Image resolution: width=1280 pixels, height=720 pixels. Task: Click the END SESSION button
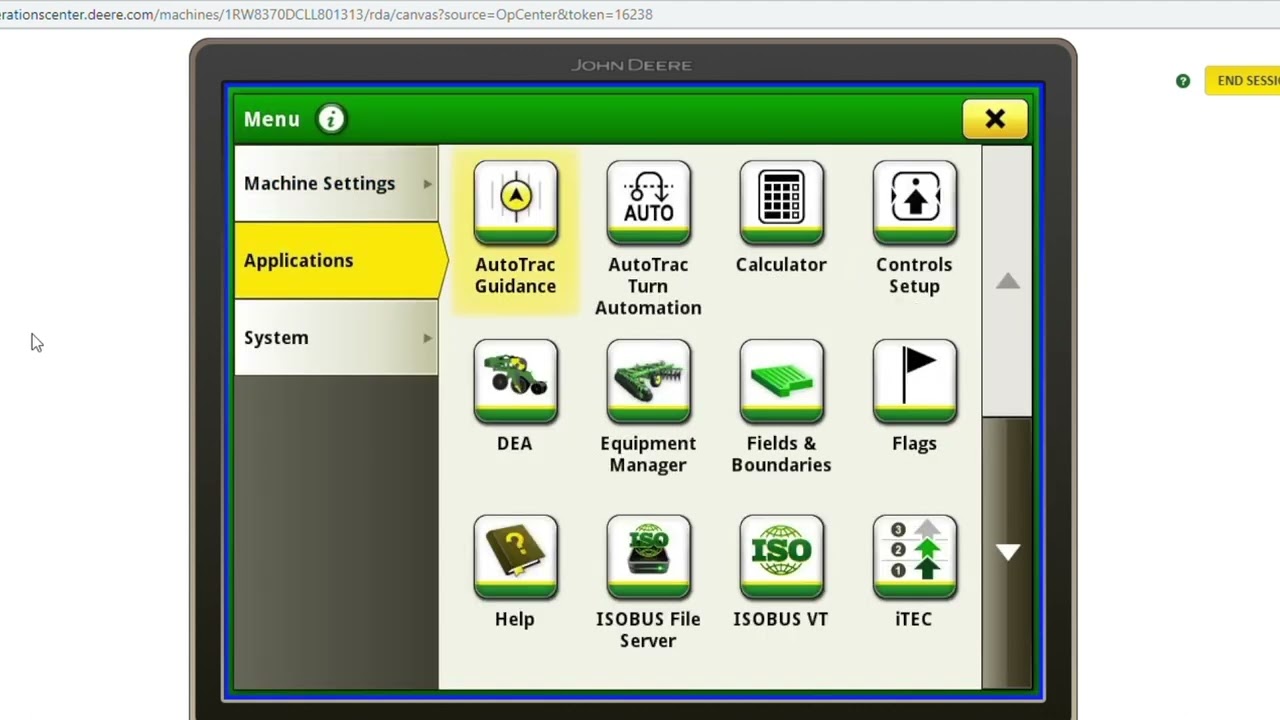(x=1243, y=81)
